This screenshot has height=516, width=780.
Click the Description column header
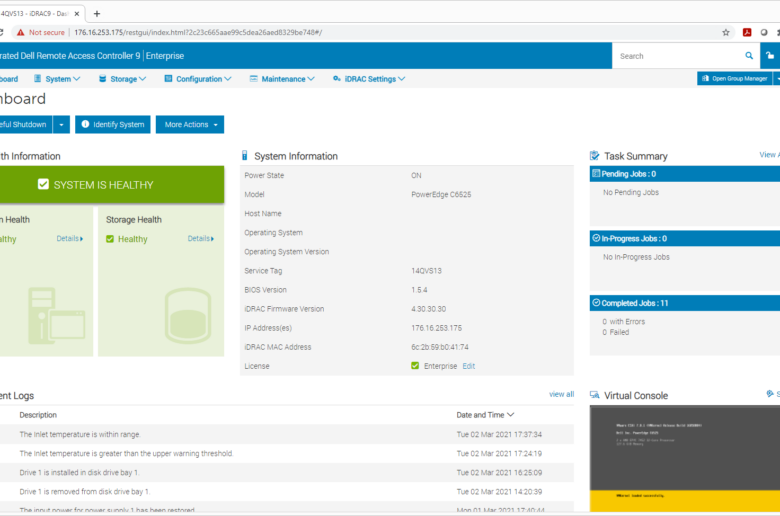click(38, 414)
